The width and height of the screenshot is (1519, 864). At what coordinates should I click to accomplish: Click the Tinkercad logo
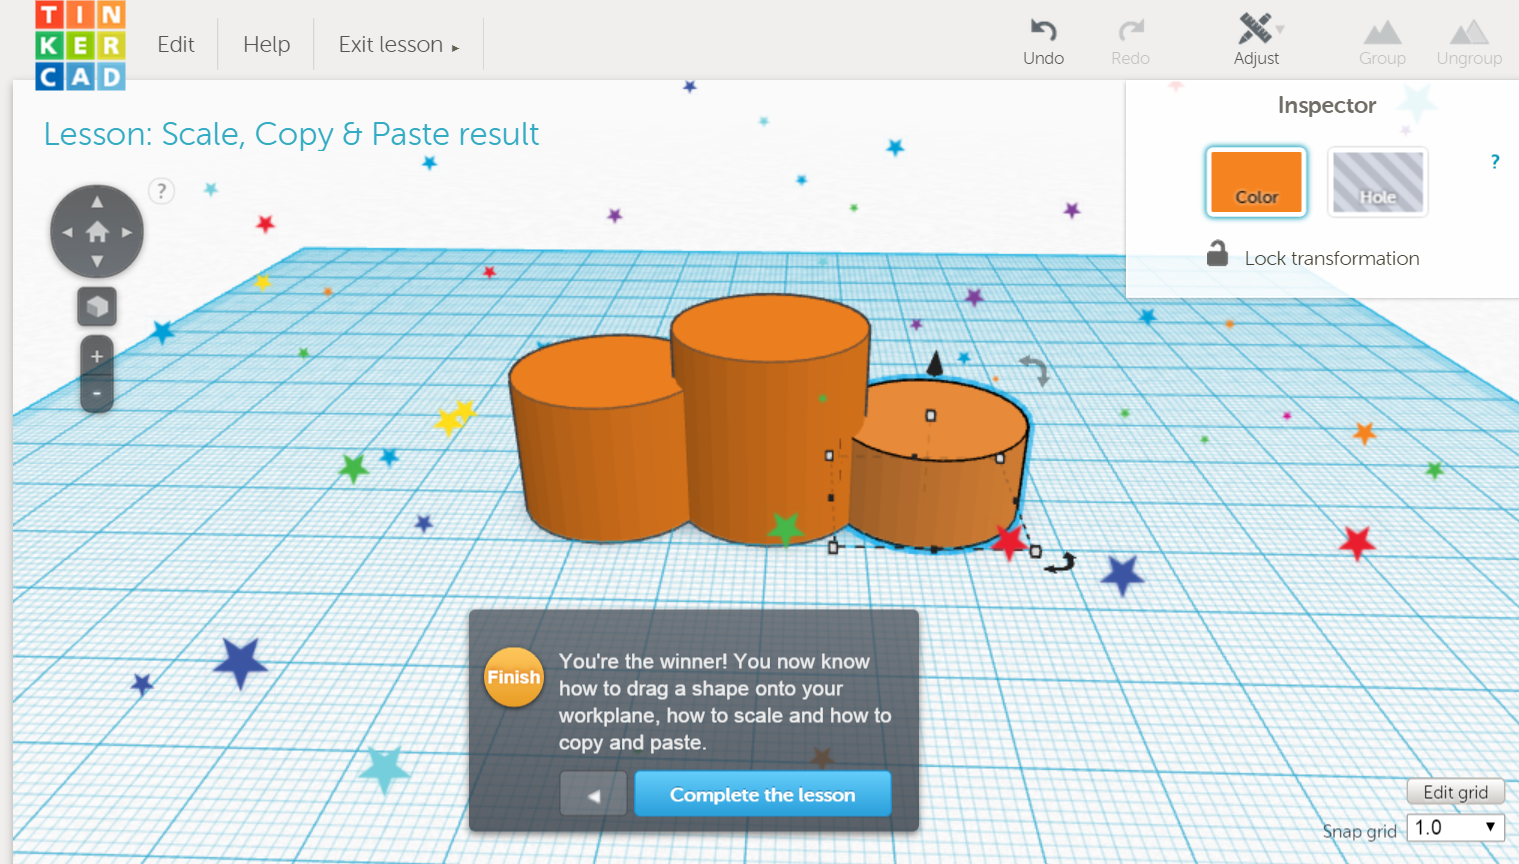pos(80,45)
